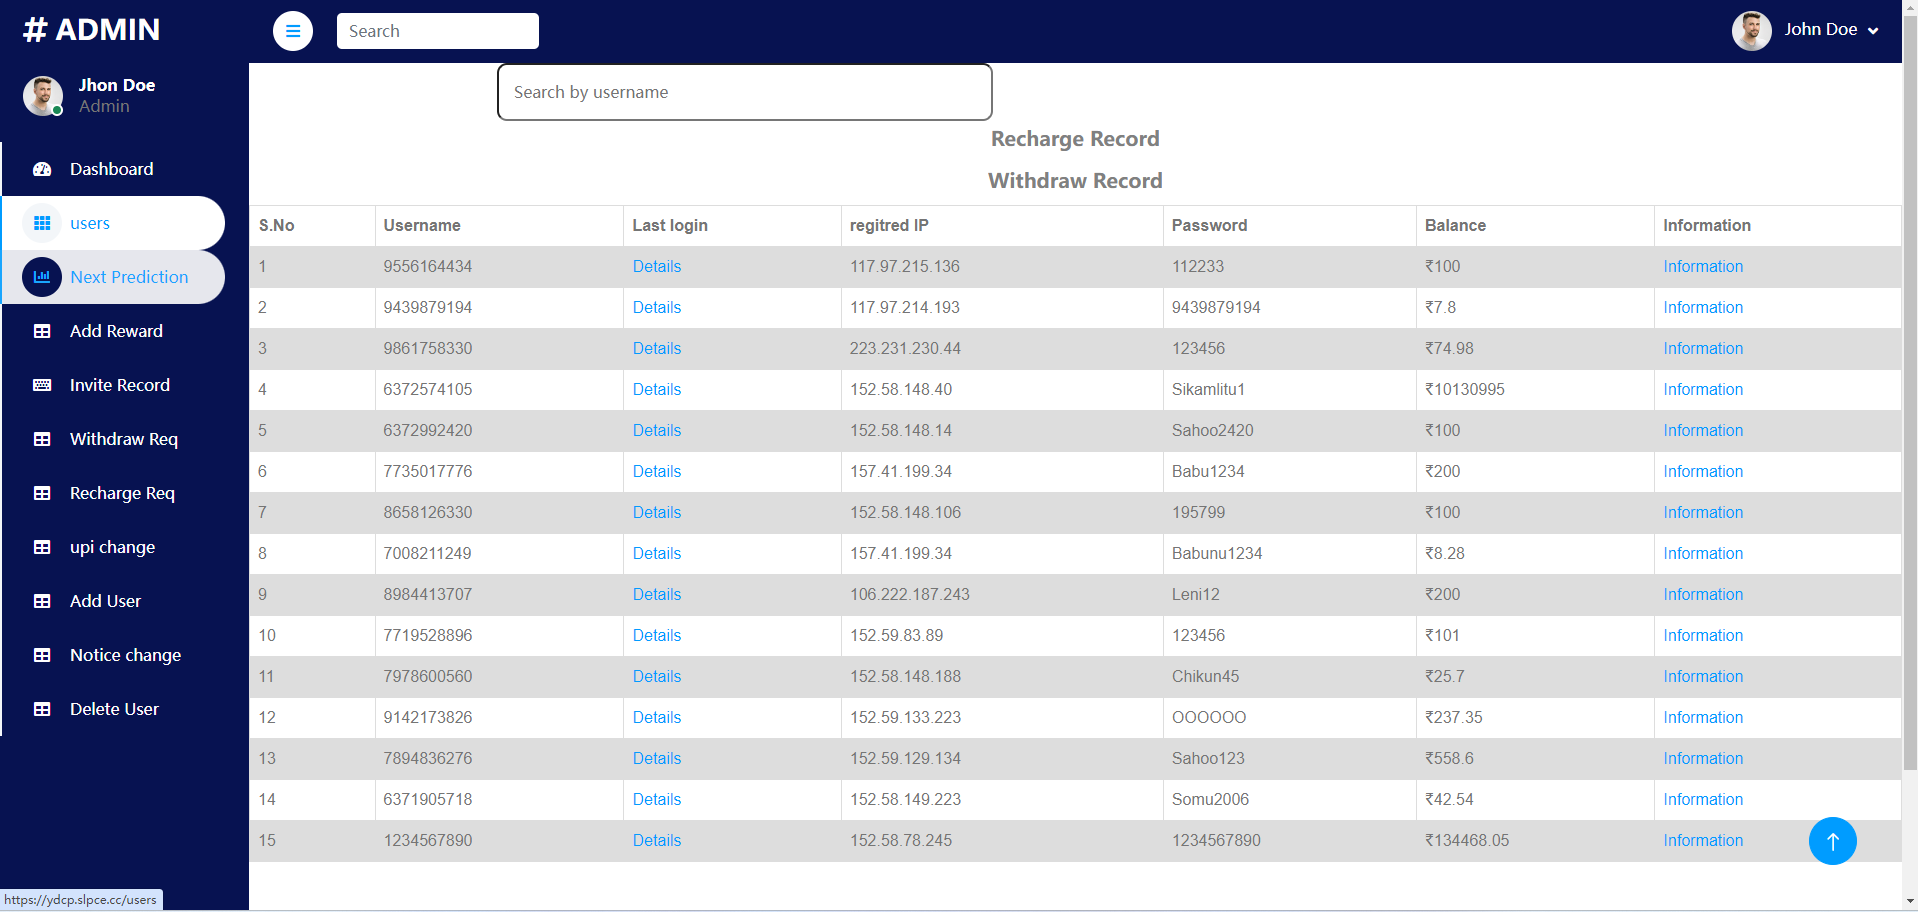View Information for user 8658126330
Screen dimensions: 1918x912
(1703, 513)
